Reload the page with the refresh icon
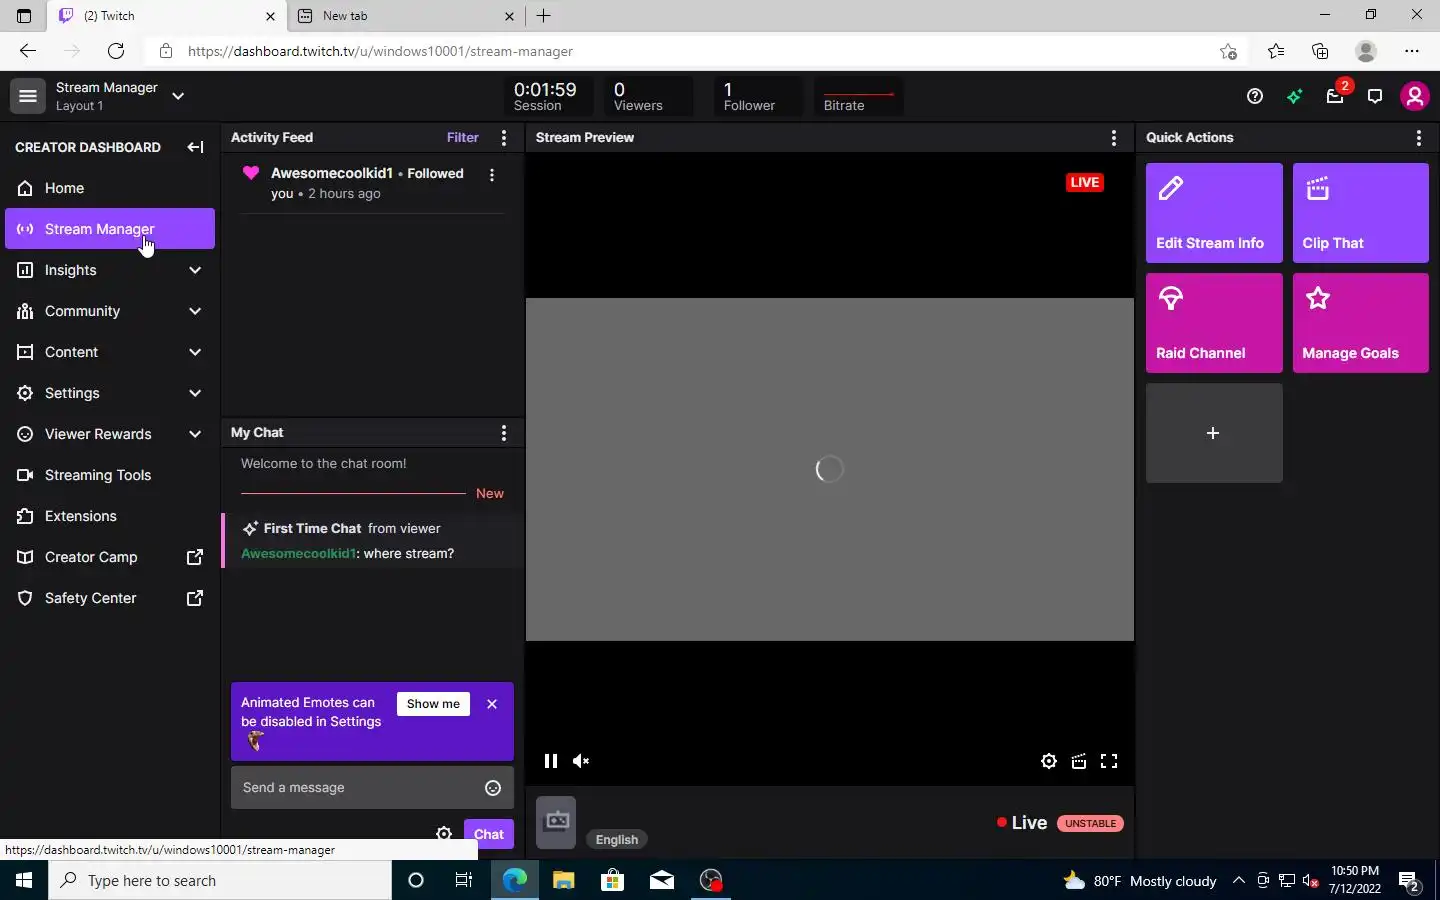Screen dimensions: 1440x900 coord(116,51)
